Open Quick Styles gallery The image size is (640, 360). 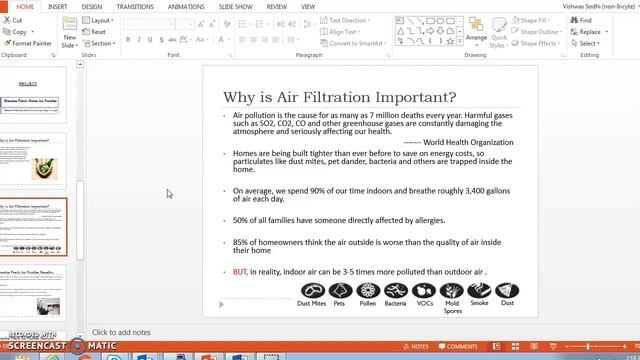(x=499, y=33)
